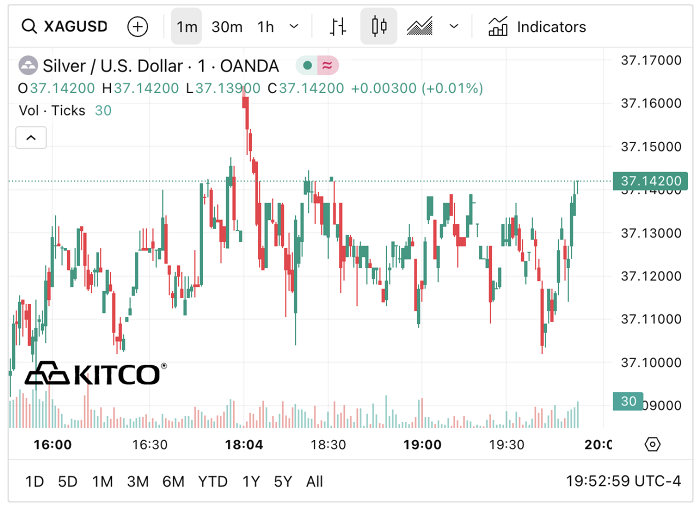This screenshot has height=509, width=700.
Task: Click the open value O37.14200
Action: [56, 88]
